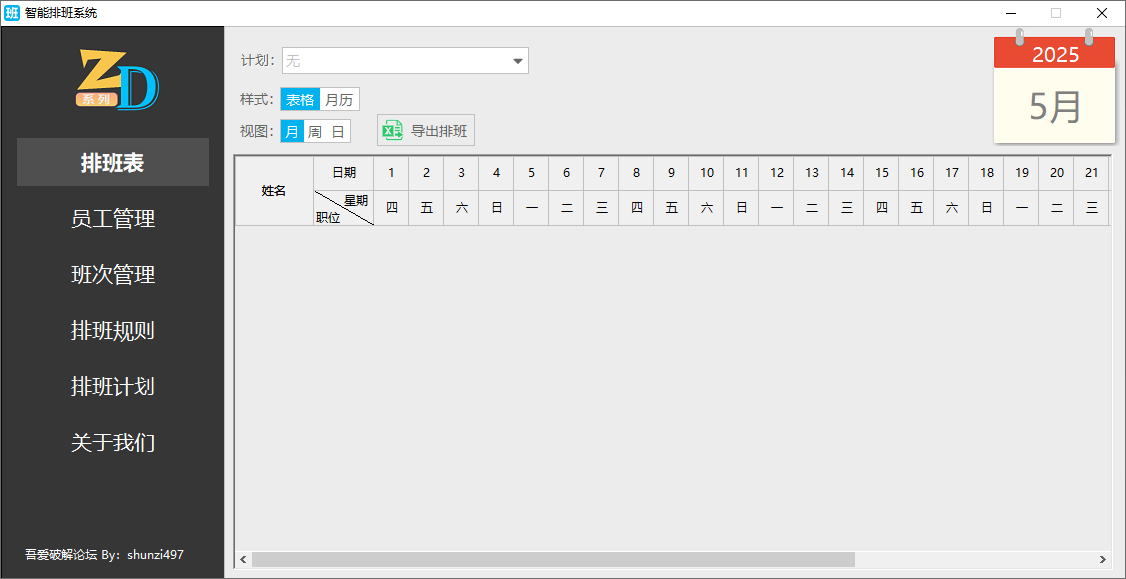Click left arrow of horizontal scrollbar
Image resolution: width=1126 pixels, height=579 pixels.
(x=243, y=559)
